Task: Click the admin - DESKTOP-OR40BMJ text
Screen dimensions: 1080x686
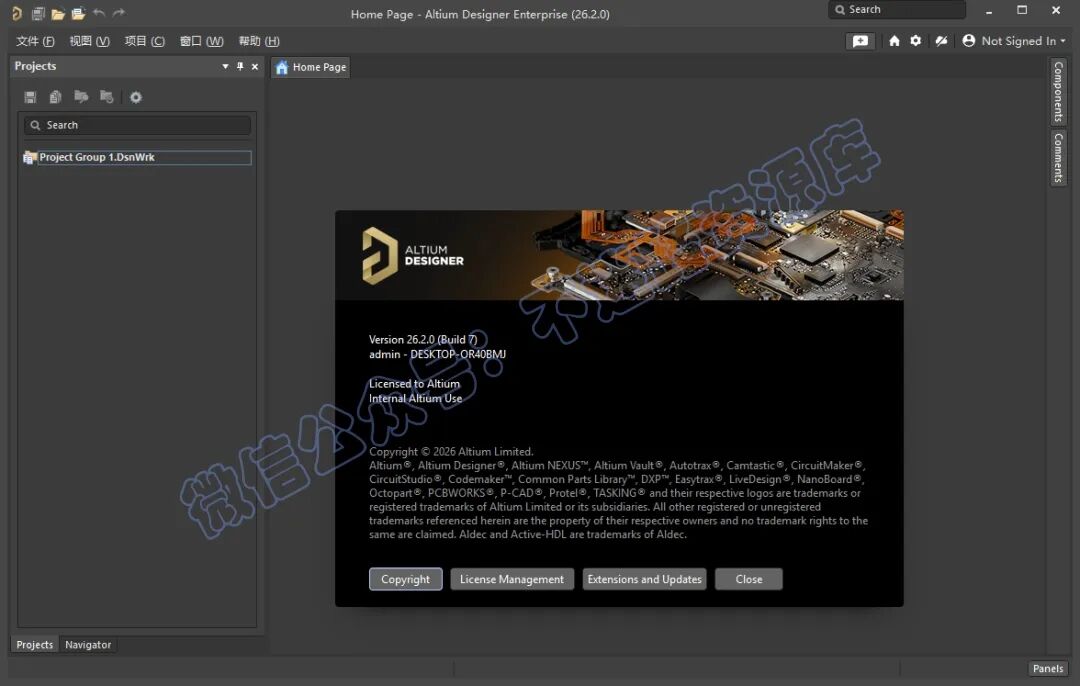Action: [x=437, y=354]
